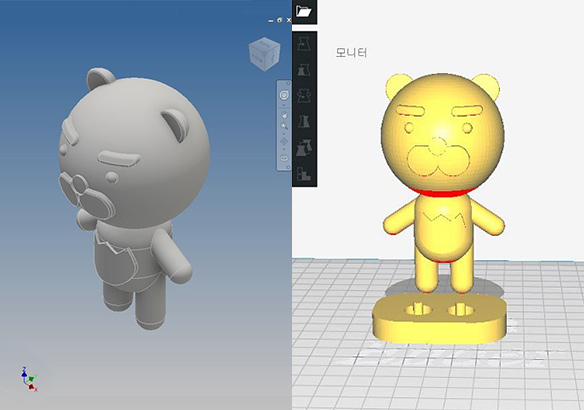Image resolution: width=584 pixels, height=410 pixels.
Task: Select the Support Blocker tool in Cura
Action: pyautogui.click(x=304, y=173)
